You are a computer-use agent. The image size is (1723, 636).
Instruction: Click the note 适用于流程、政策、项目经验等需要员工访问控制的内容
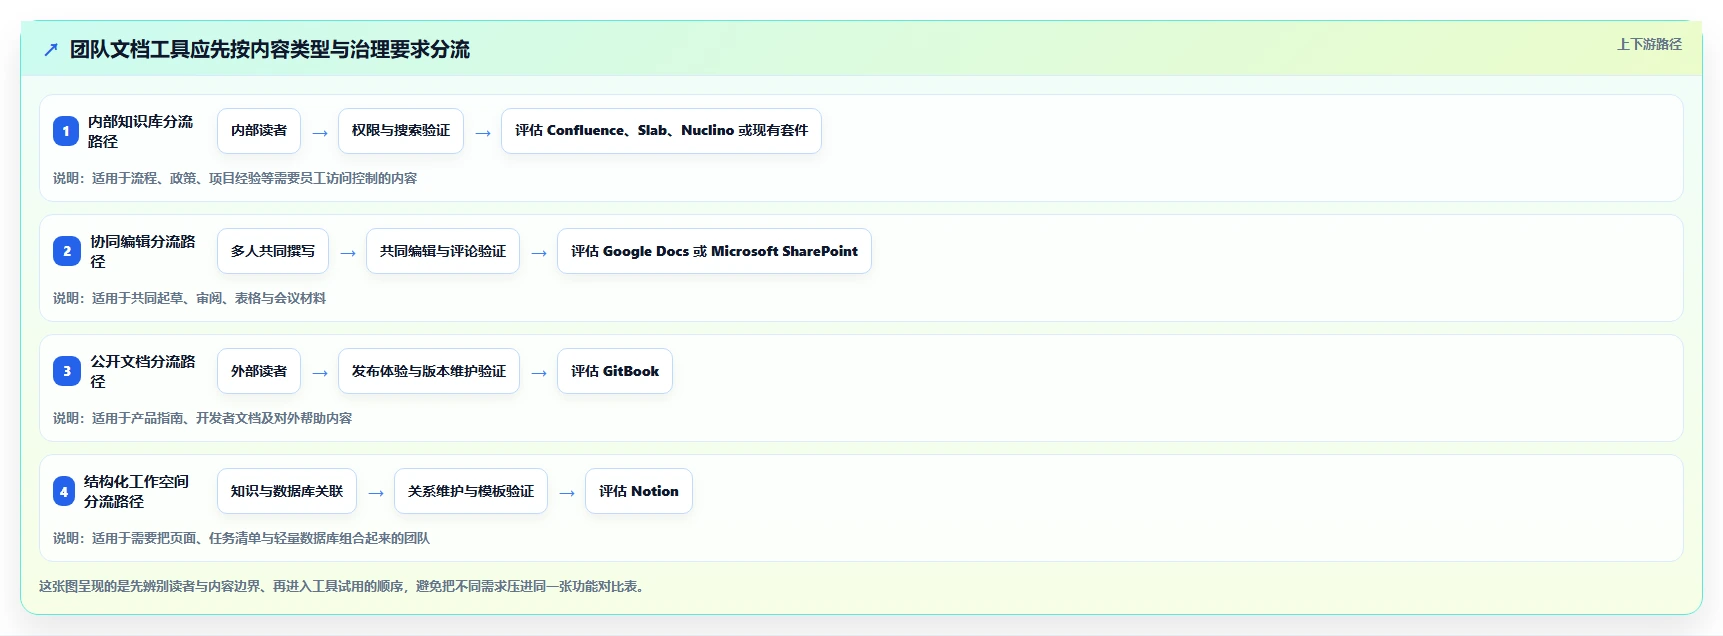(x=254, y=178)
